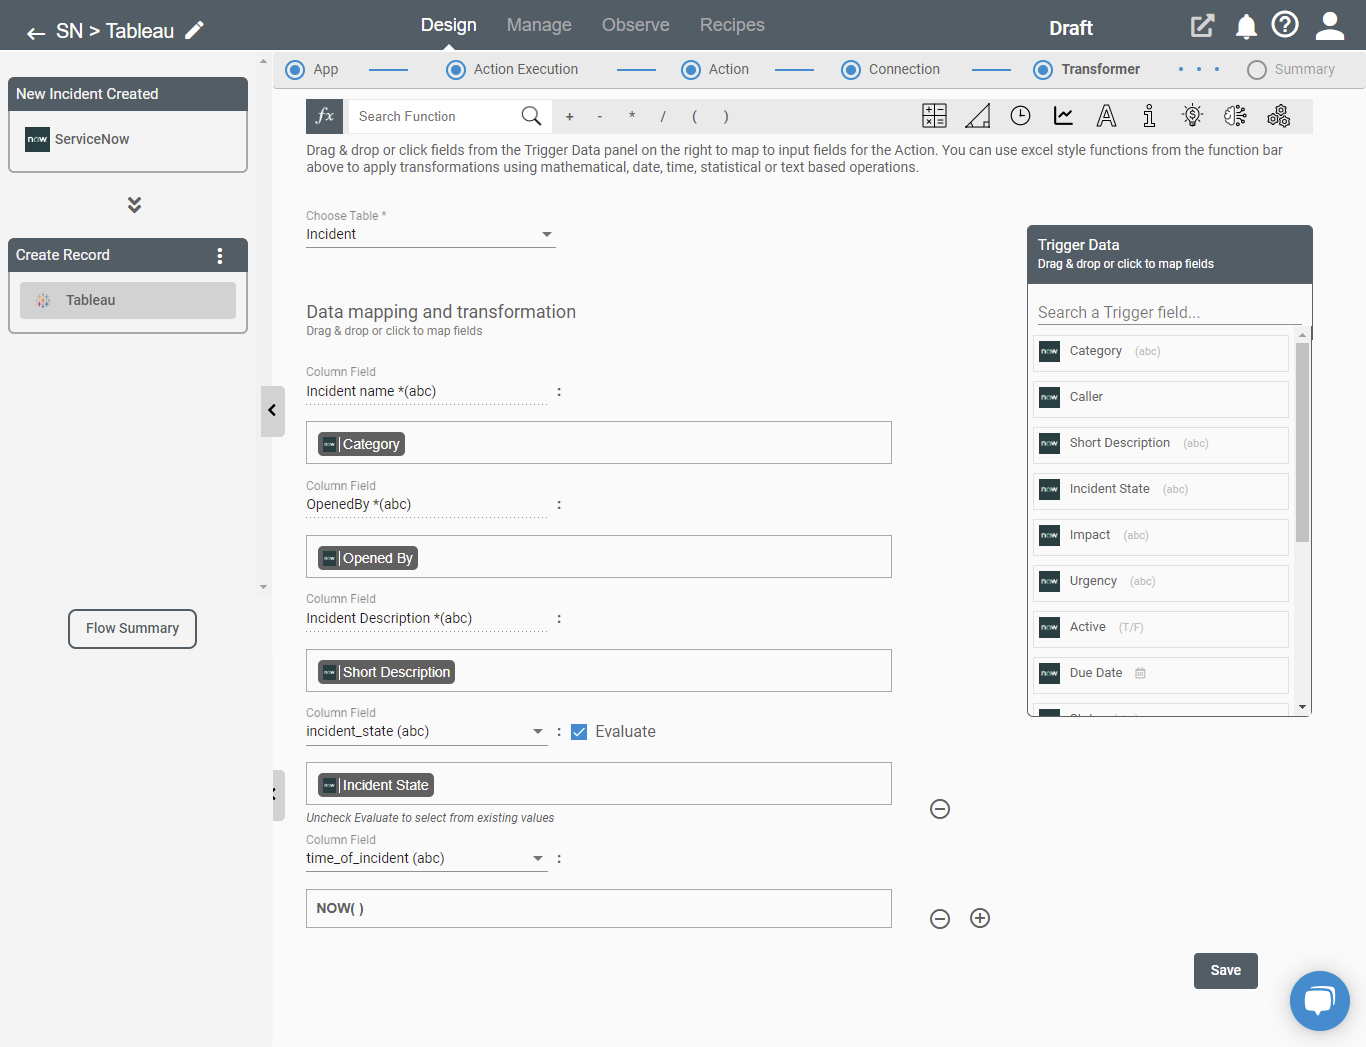
Task: Open Create Record three-dot menu
Action: 220,255
